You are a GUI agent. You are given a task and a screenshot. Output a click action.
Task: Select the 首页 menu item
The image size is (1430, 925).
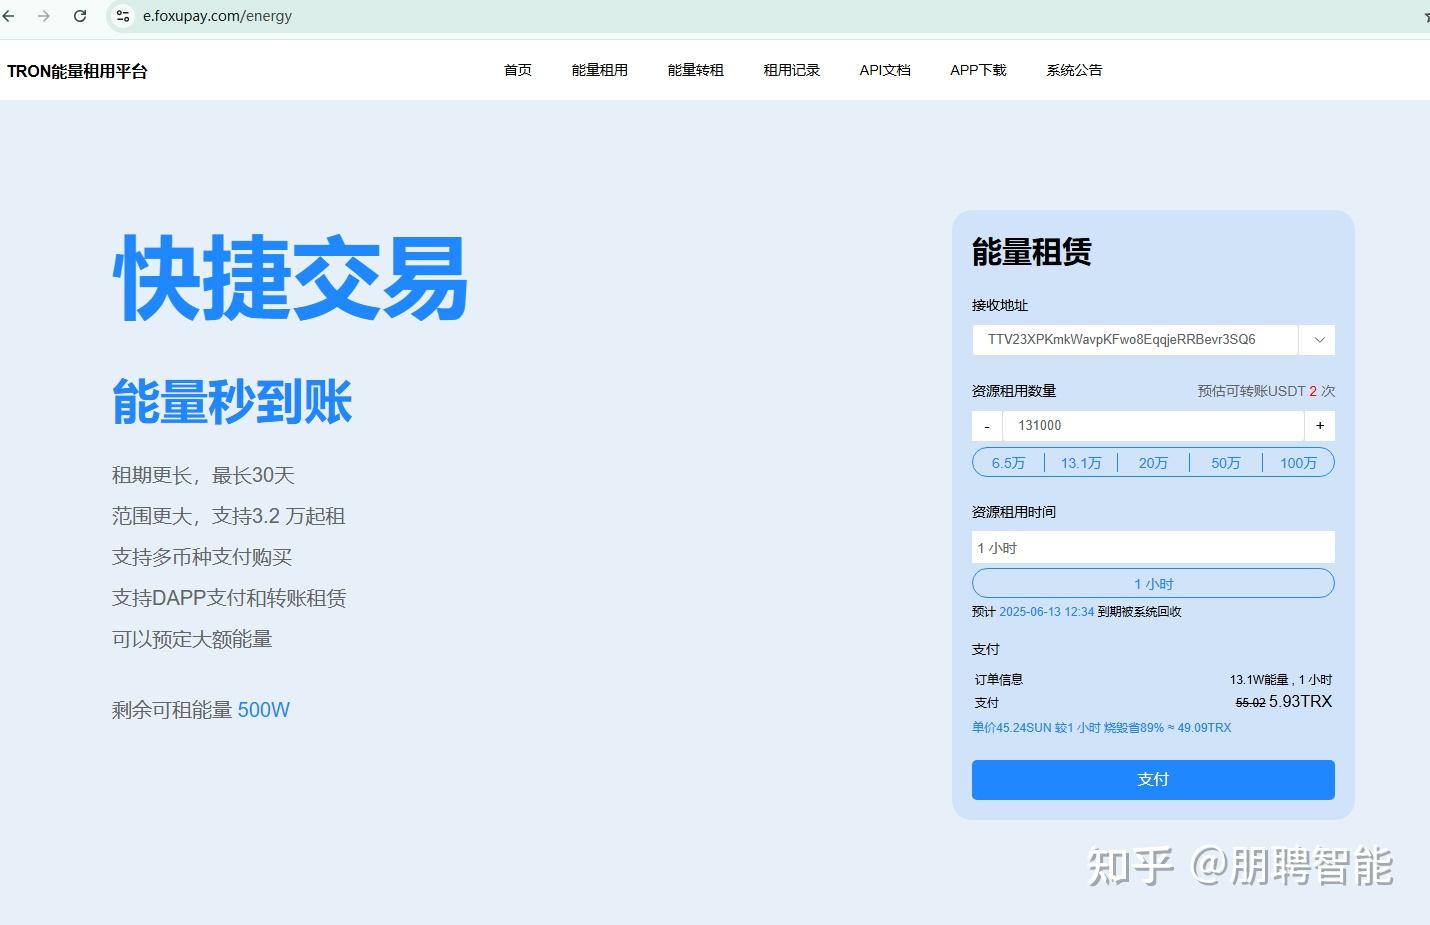coord(517,70)
